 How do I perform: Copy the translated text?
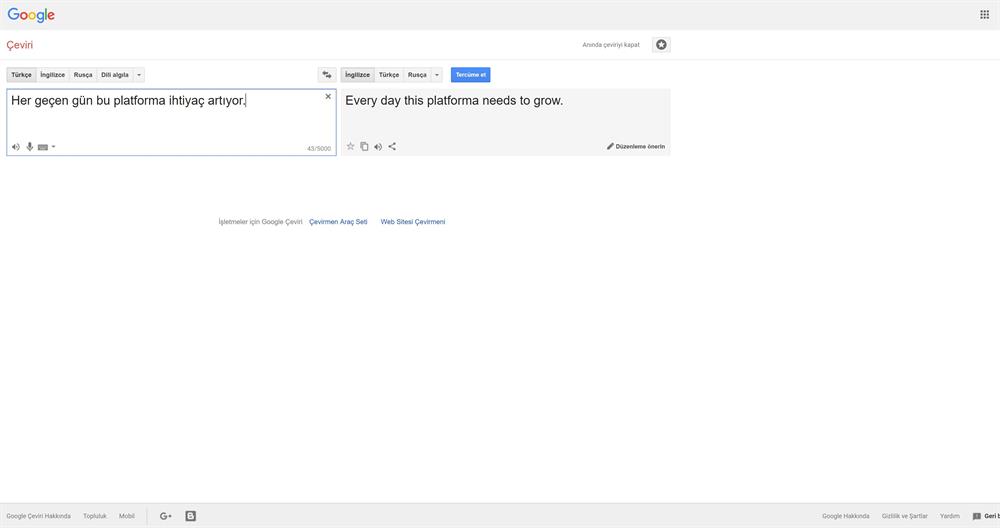point(364,146)
